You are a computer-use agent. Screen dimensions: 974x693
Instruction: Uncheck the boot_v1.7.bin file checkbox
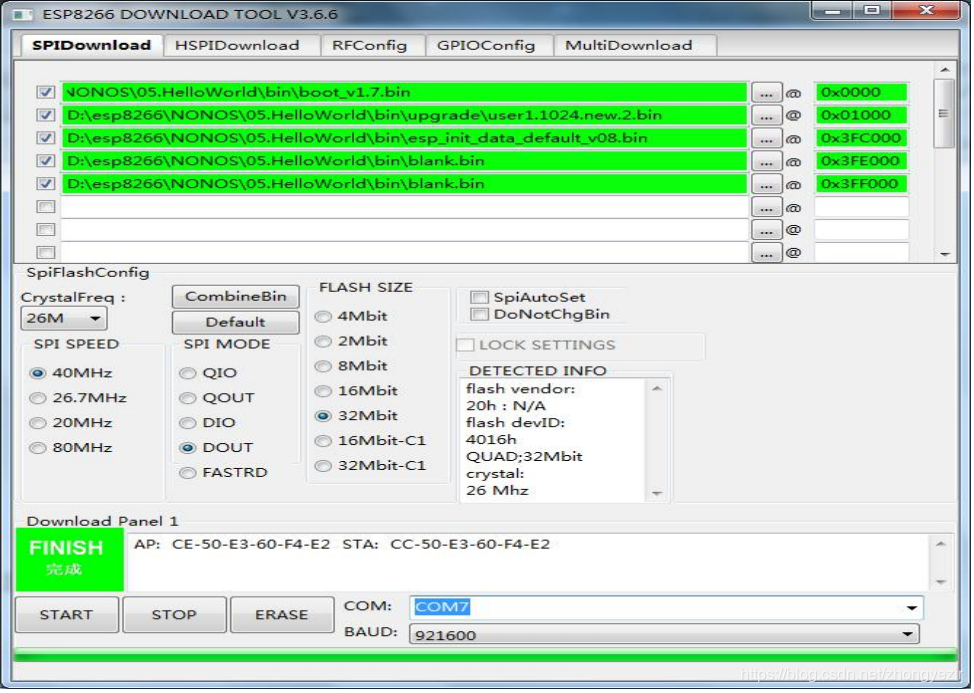click(x=45, y=93)
